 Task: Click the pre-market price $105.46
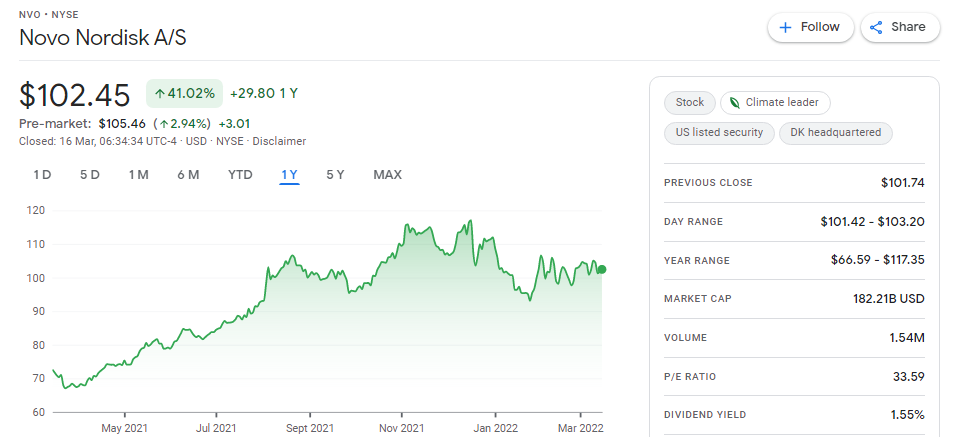[x=122, y=124]
